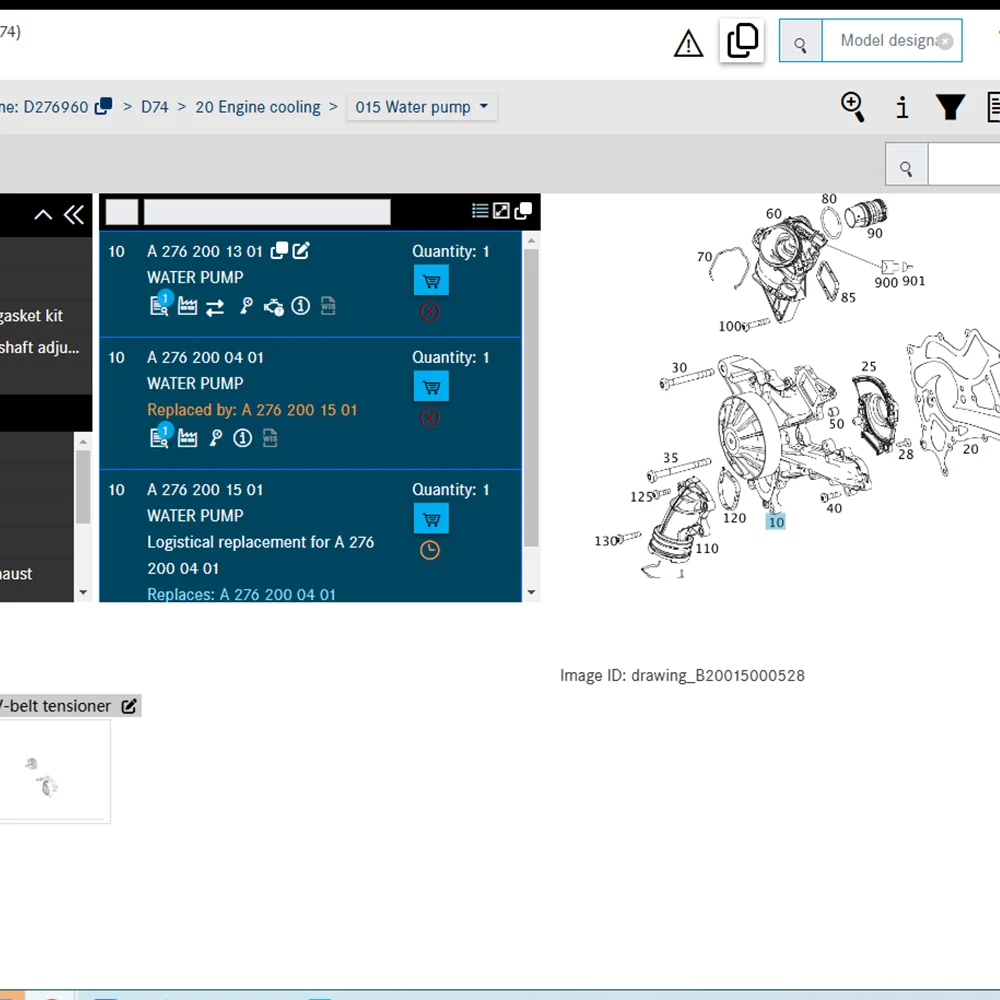Expand parts list to full view icon
The height and width of the screenshot is (1000, 1000).
tap(501, 211)
